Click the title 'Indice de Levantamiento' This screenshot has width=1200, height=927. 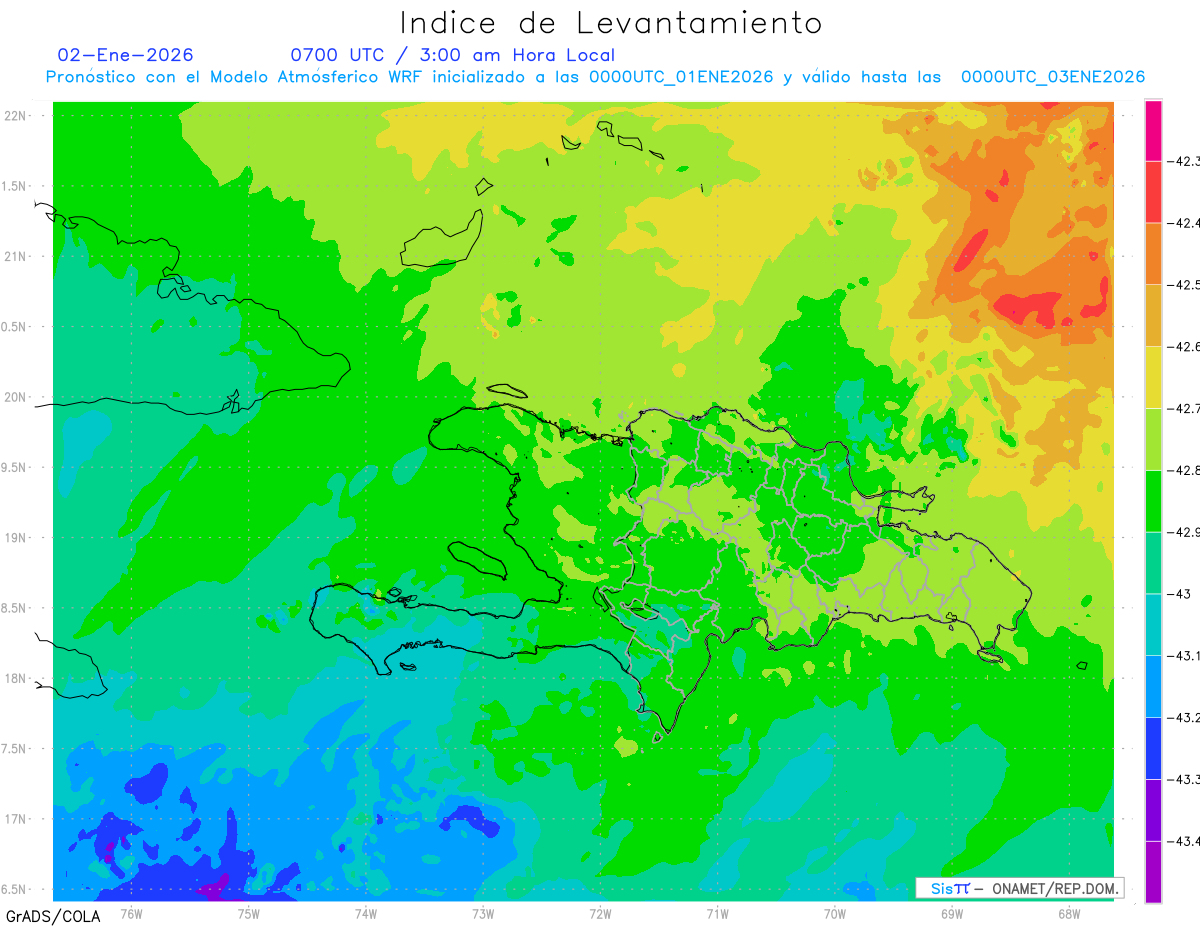pyautogui.click(x=611, y=23)
